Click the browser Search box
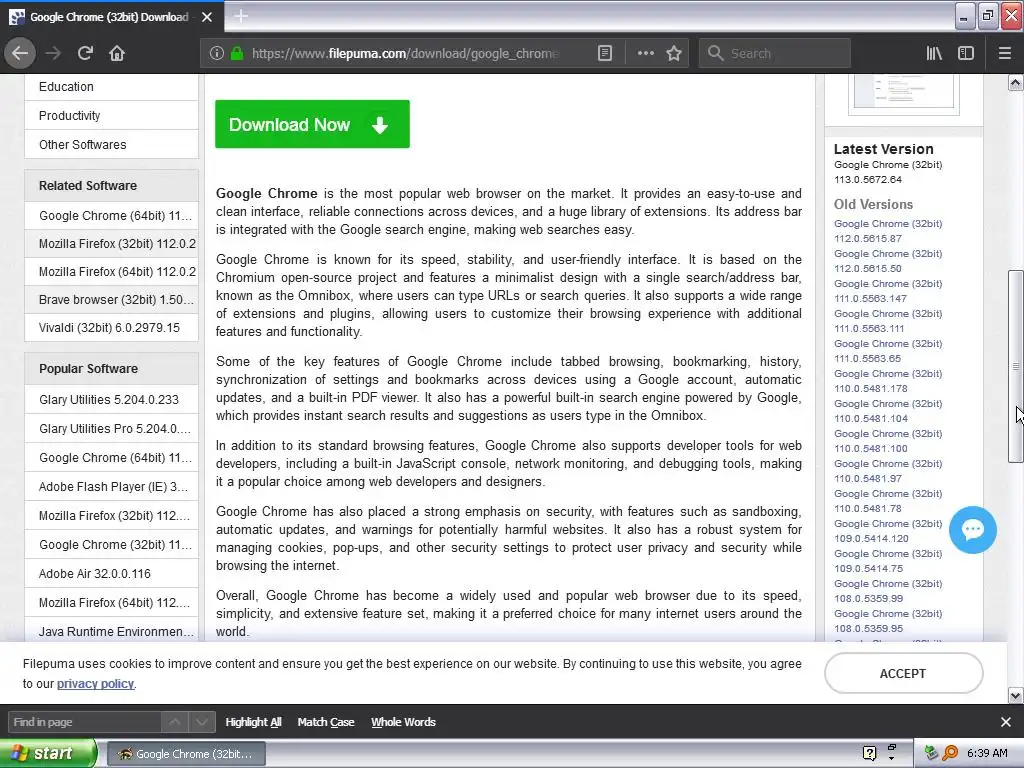 pos(775,53)
